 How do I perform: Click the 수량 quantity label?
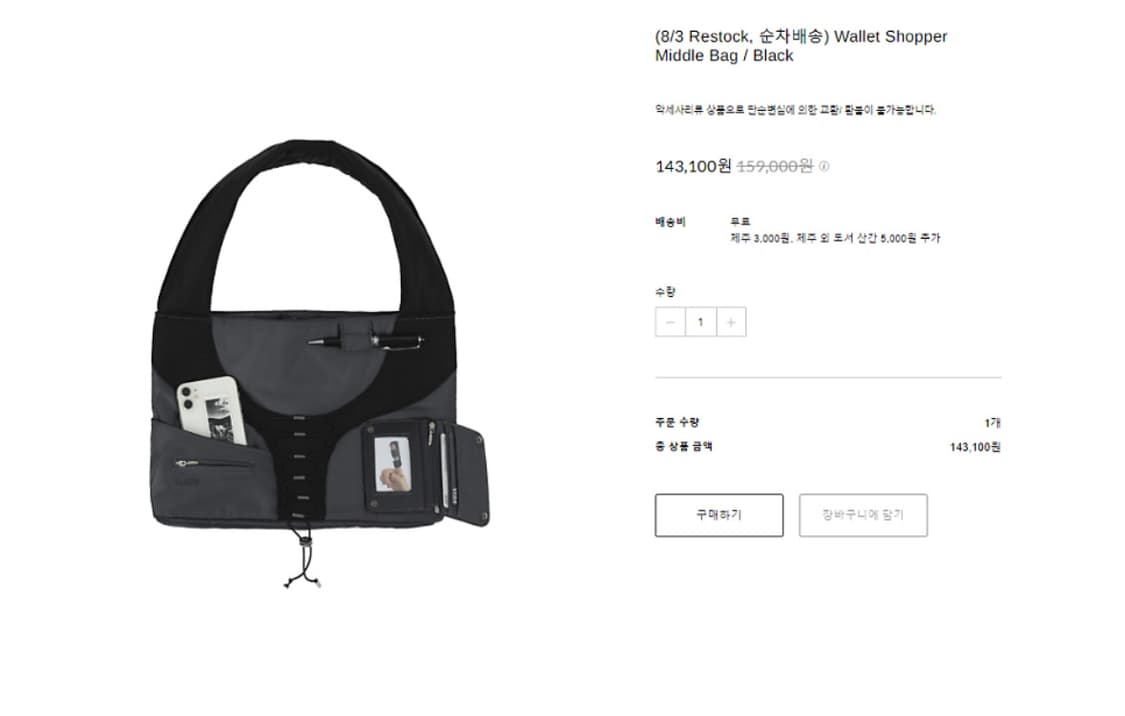click(x=665, y=292)
